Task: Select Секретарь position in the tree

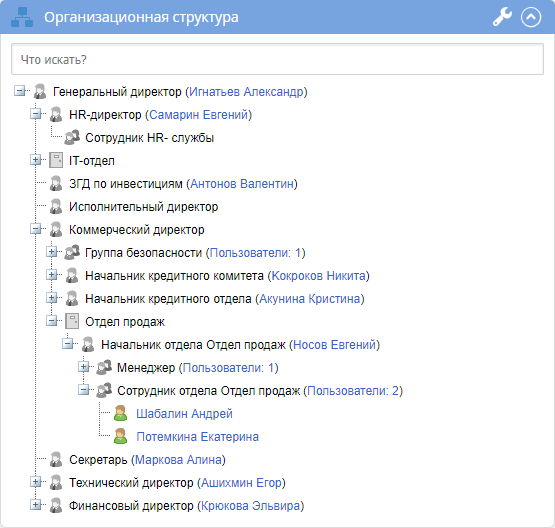Action: click(98, 460)
